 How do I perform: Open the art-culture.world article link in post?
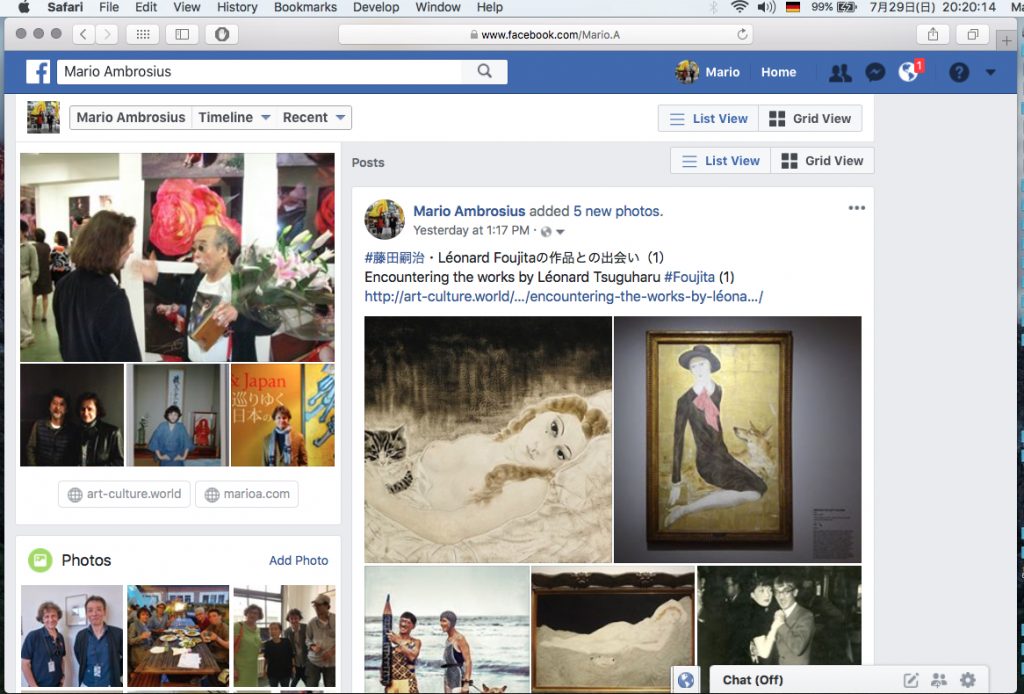pos(563,296)
